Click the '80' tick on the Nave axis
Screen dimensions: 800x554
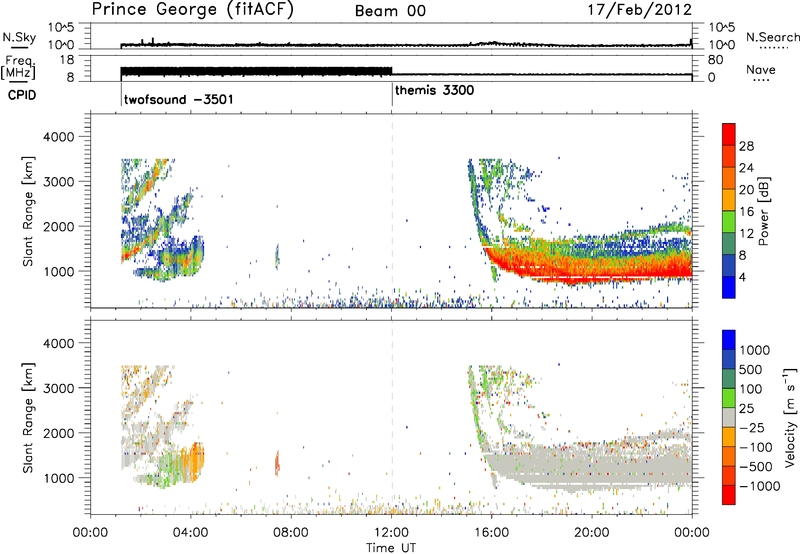point(715,60)
